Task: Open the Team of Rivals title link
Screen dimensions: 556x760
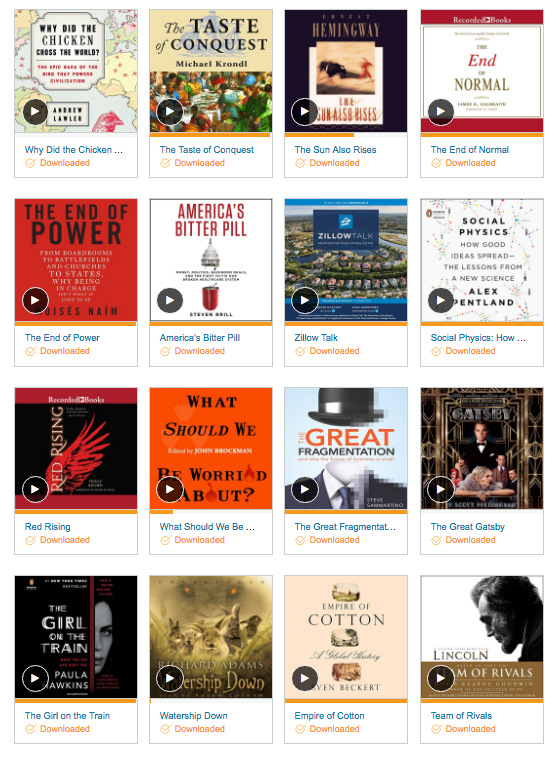Action: [461, 716]
